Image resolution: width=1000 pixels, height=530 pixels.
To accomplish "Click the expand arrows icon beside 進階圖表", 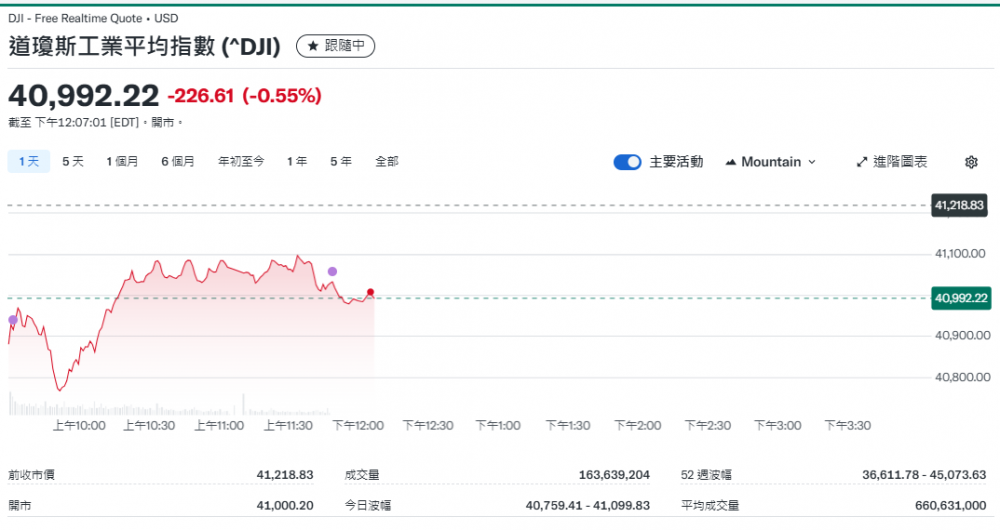I will point(862,162).
